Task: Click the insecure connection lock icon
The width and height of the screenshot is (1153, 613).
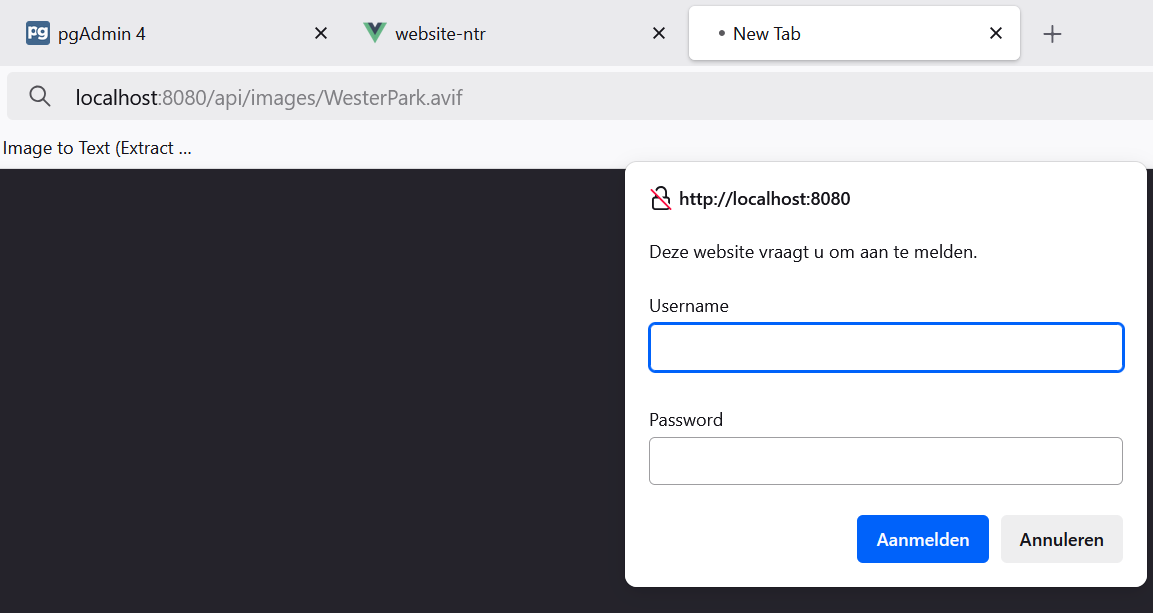Action: pyautogui.click(x=660, y=199)
